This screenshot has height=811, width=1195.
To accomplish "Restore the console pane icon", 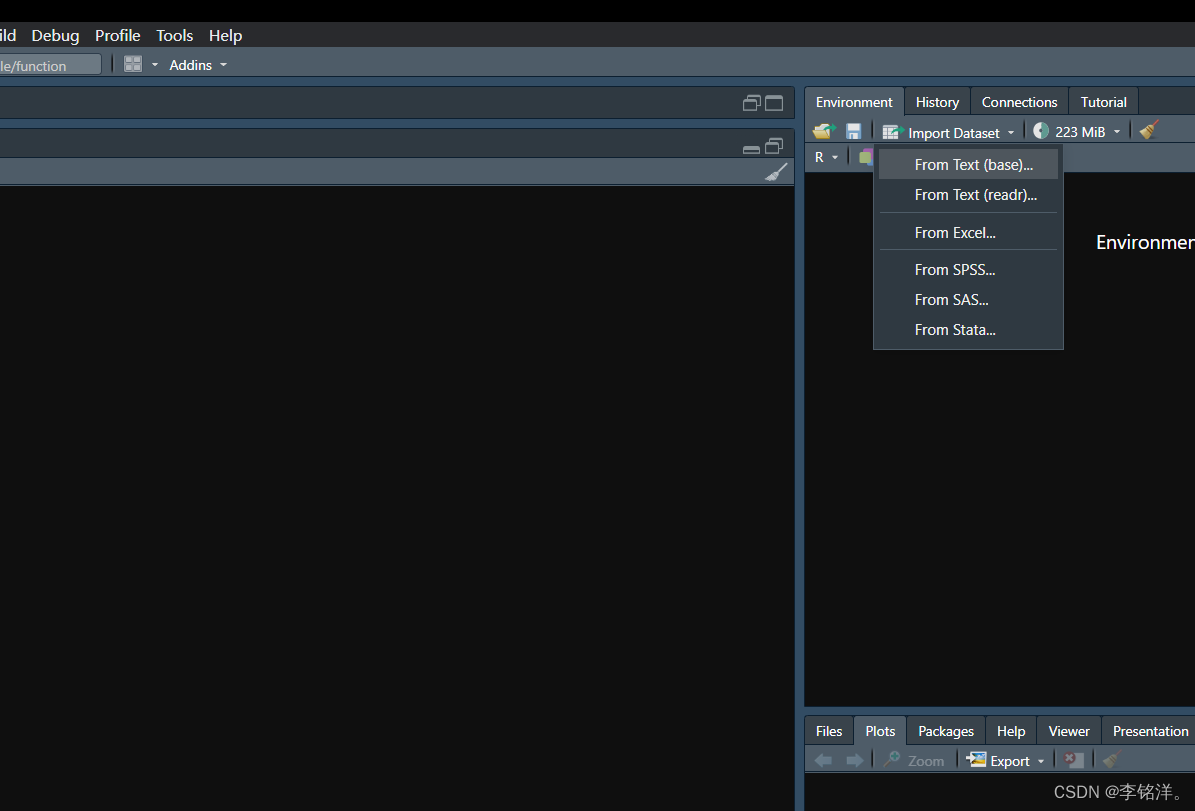I will [x=774, y=145].
